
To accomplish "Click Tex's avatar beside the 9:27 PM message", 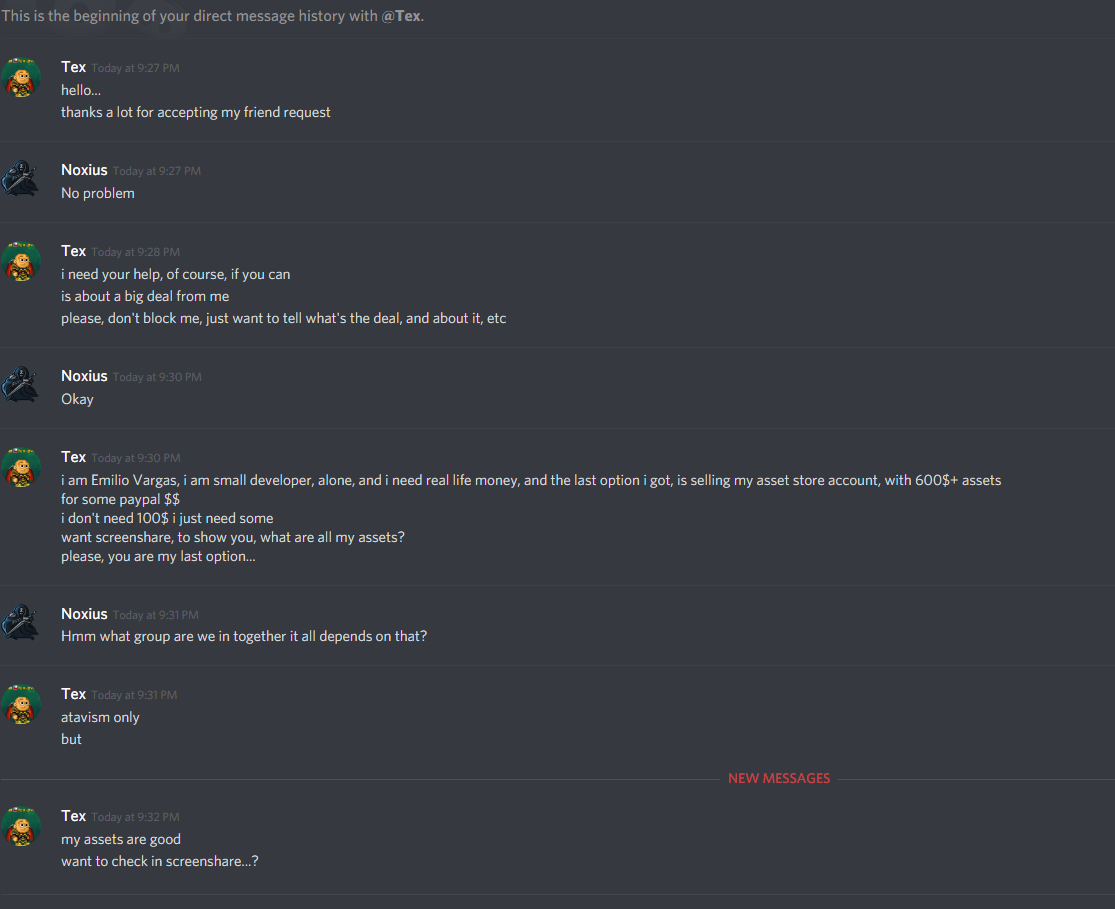I will (21, 78).
